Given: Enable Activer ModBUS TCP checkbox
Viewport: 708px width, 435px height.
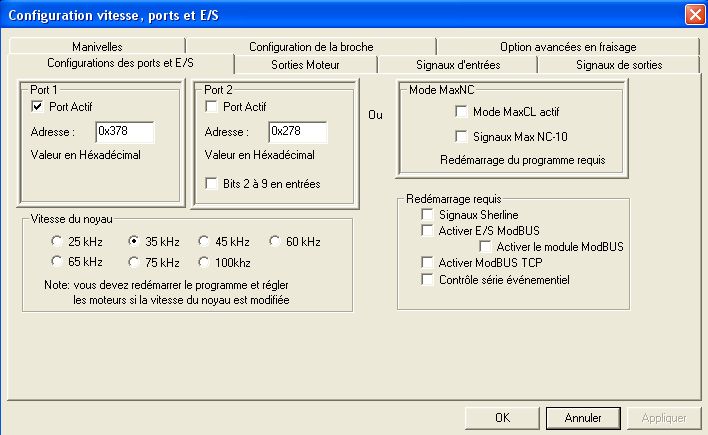Looking at the screenshot, I should (x=427, y=262).
